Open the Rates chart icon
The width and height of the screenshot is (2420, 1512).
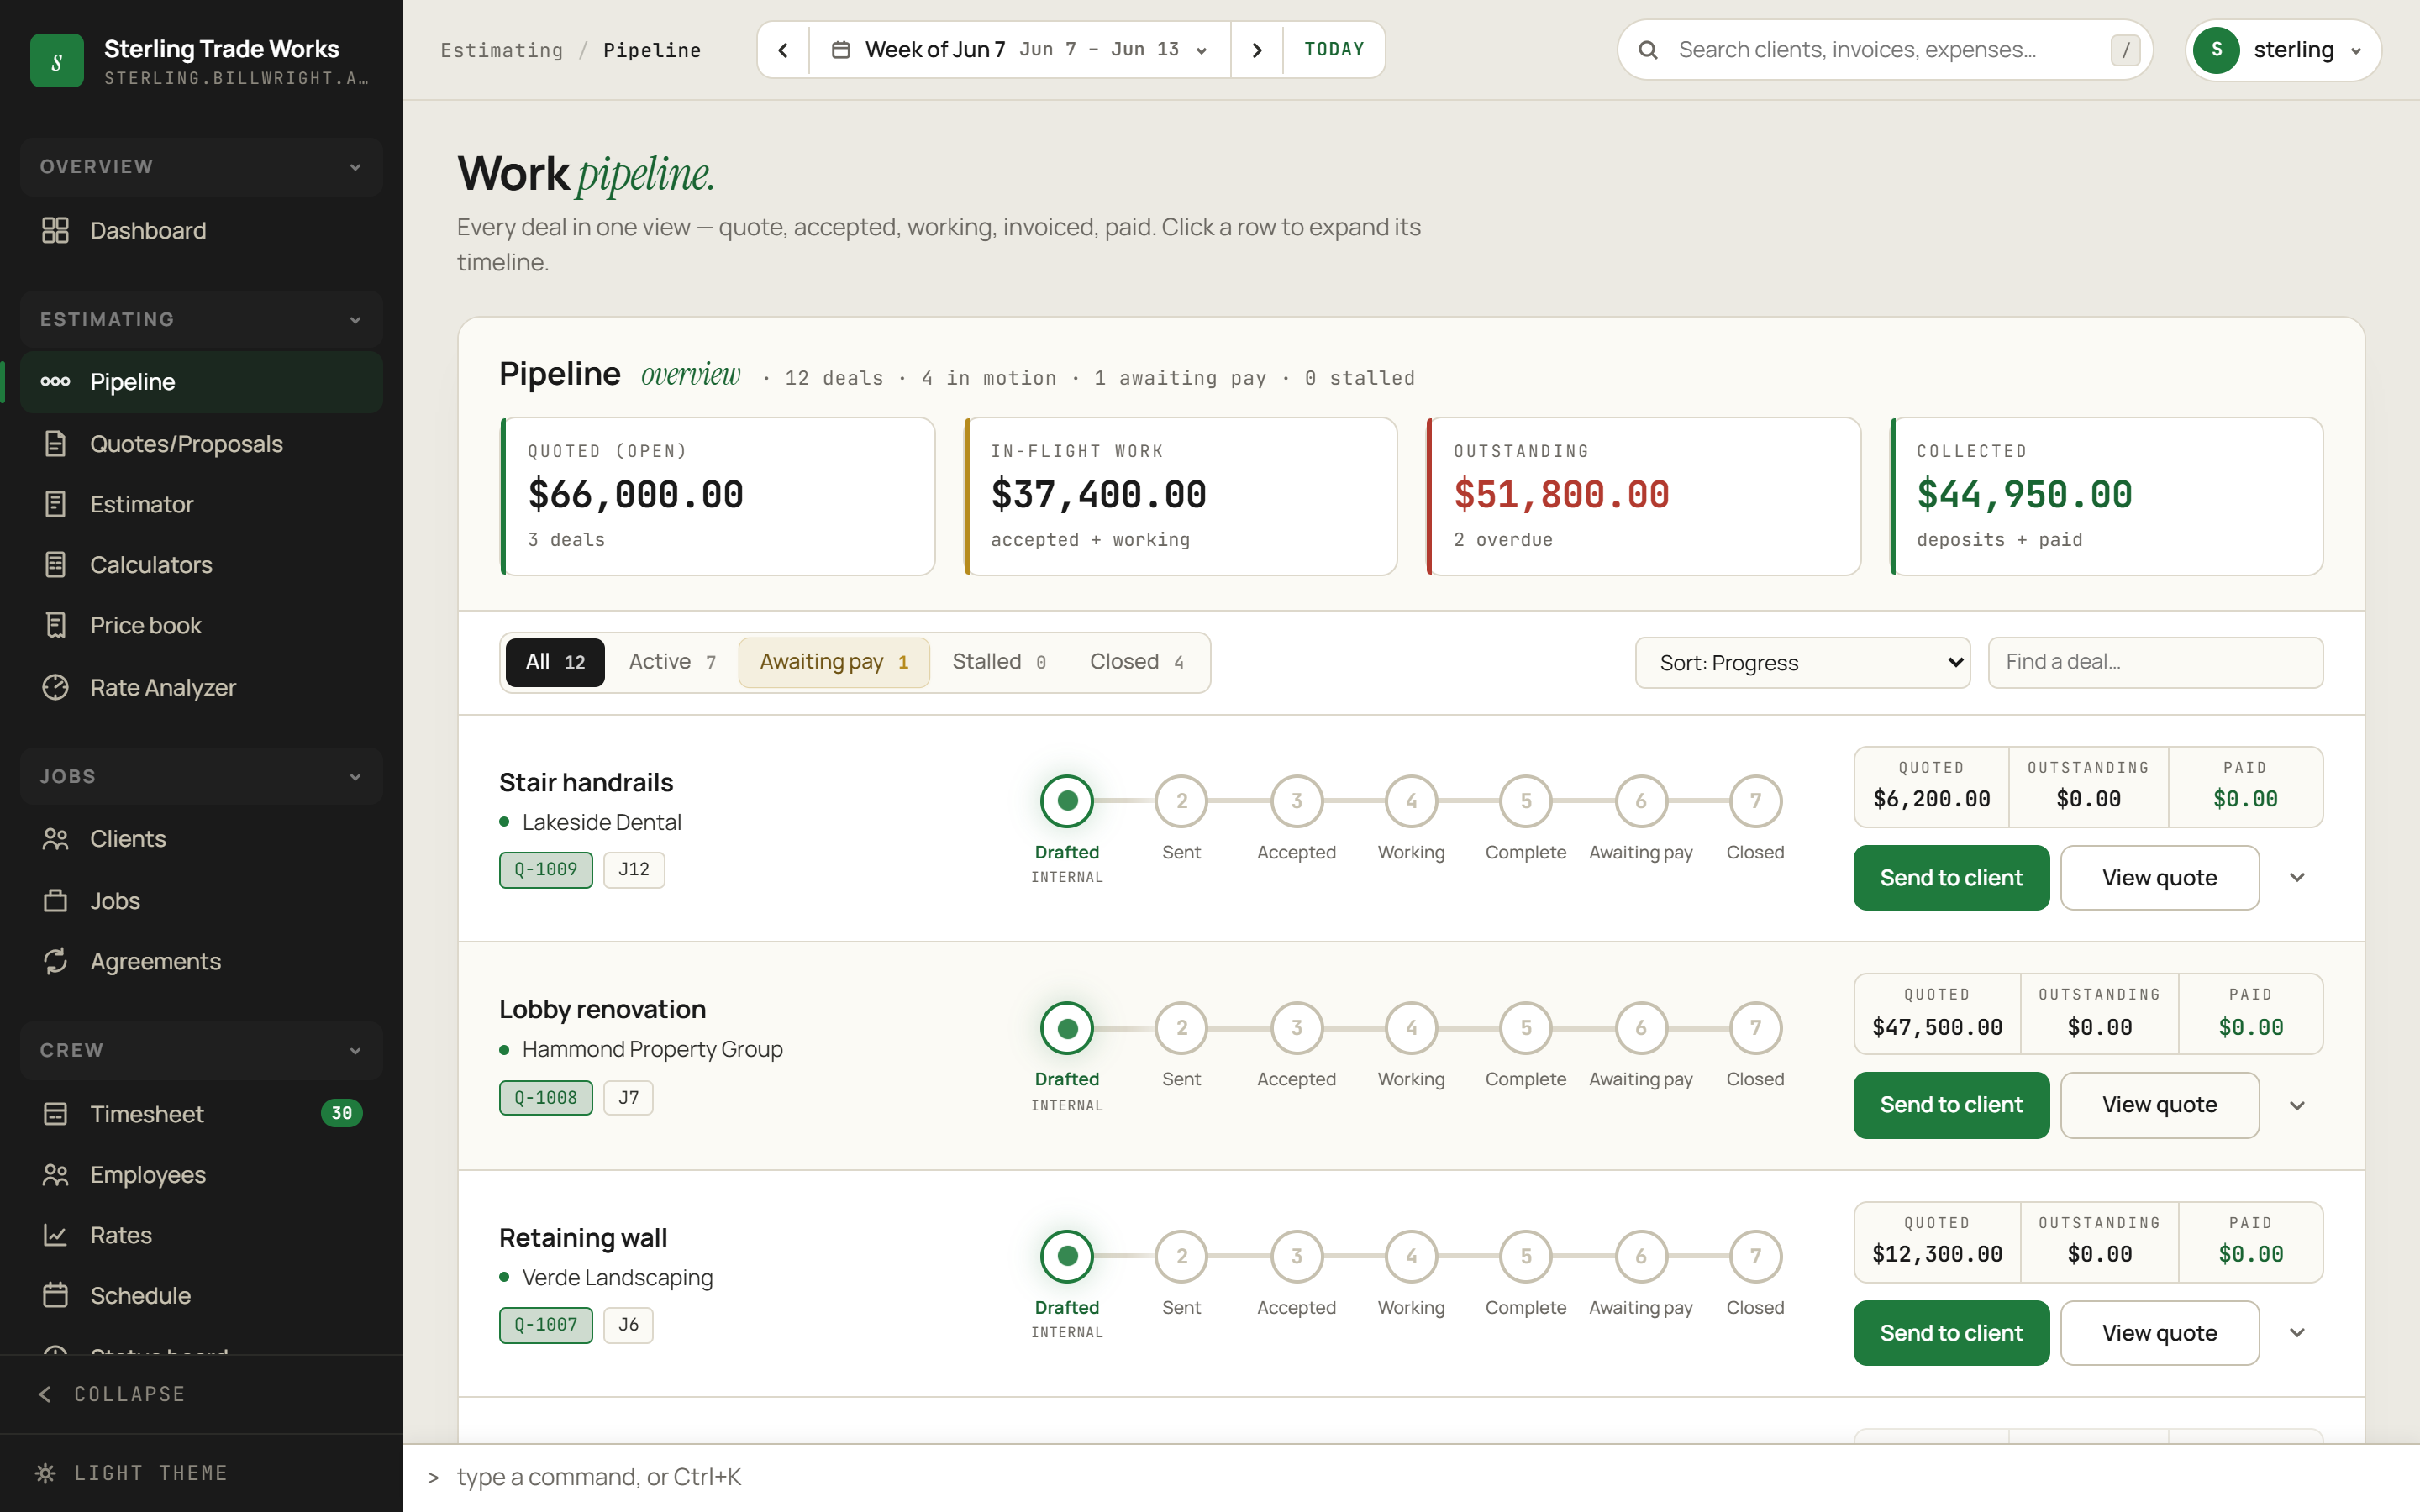point(55,1235)
